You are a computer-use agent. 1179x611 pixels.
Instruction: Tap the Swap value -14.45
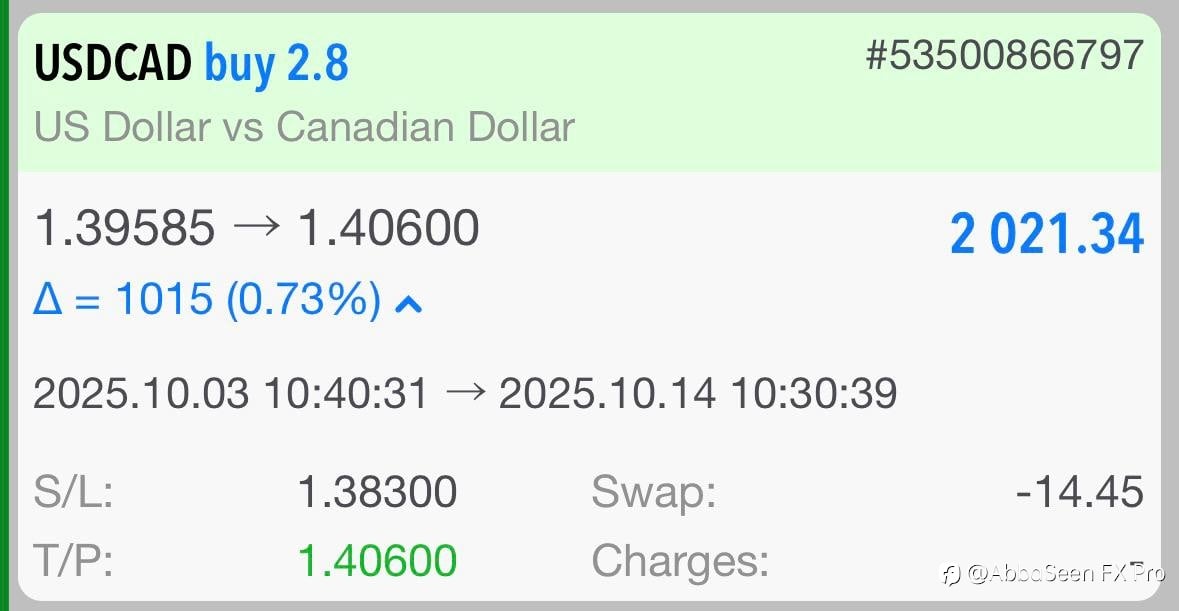coord(1079,493)
